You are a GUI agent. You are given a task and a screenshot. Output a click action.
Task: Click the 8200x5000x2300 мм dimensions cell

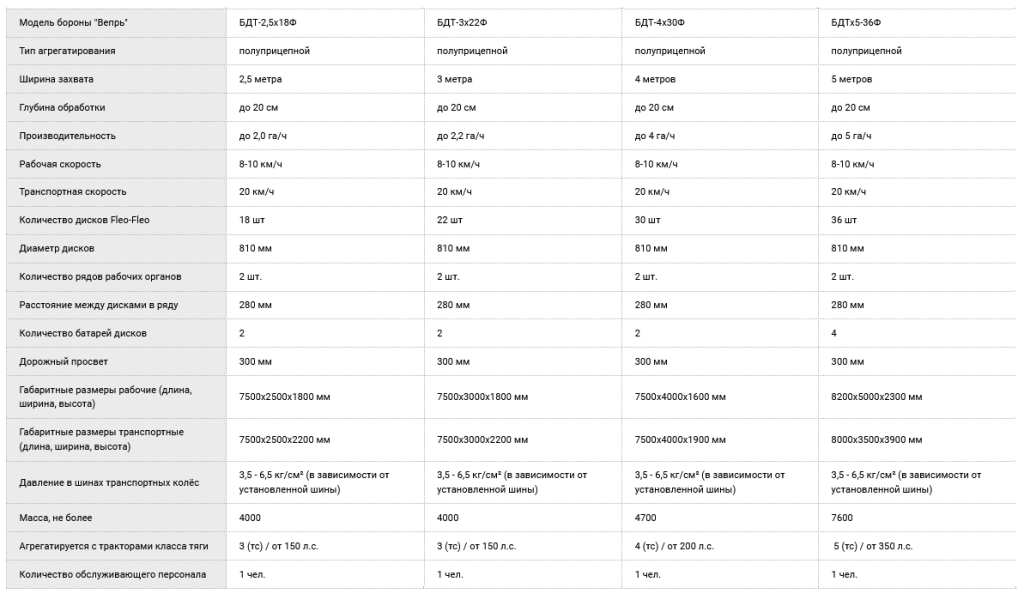(x=876, y=397)
